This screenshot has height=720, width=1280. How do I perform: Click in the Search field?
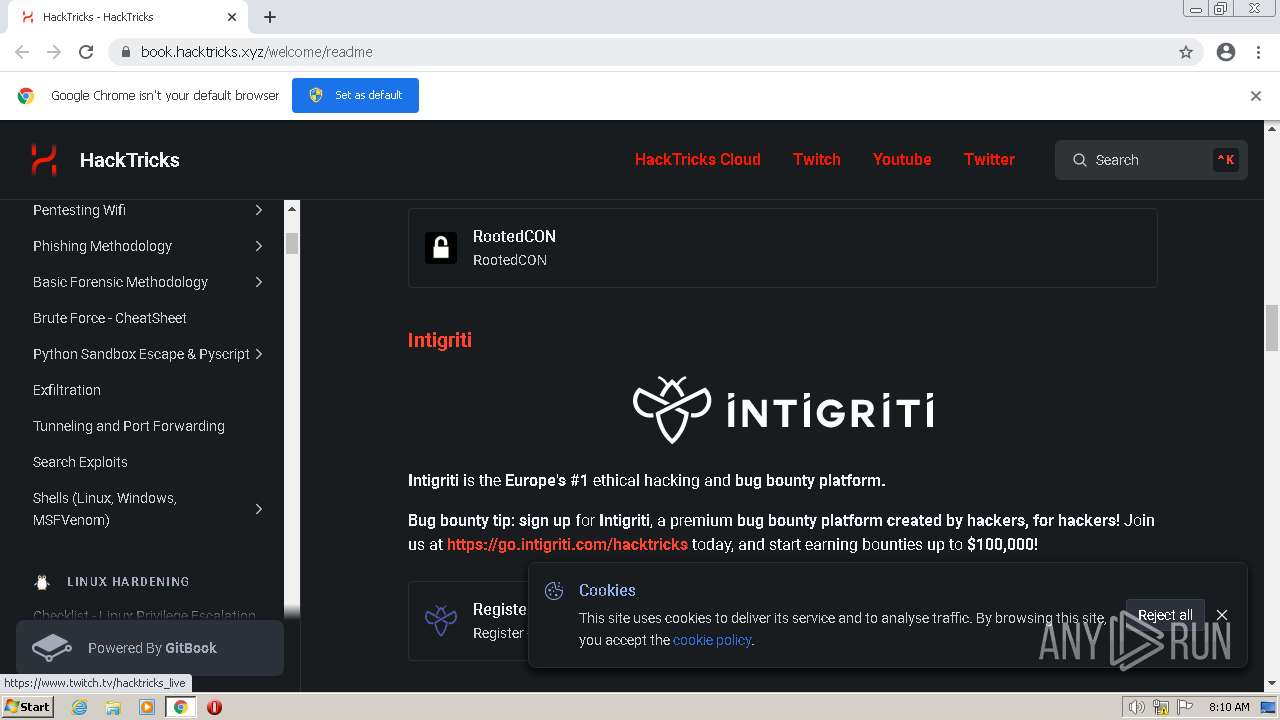[1151, 160]
